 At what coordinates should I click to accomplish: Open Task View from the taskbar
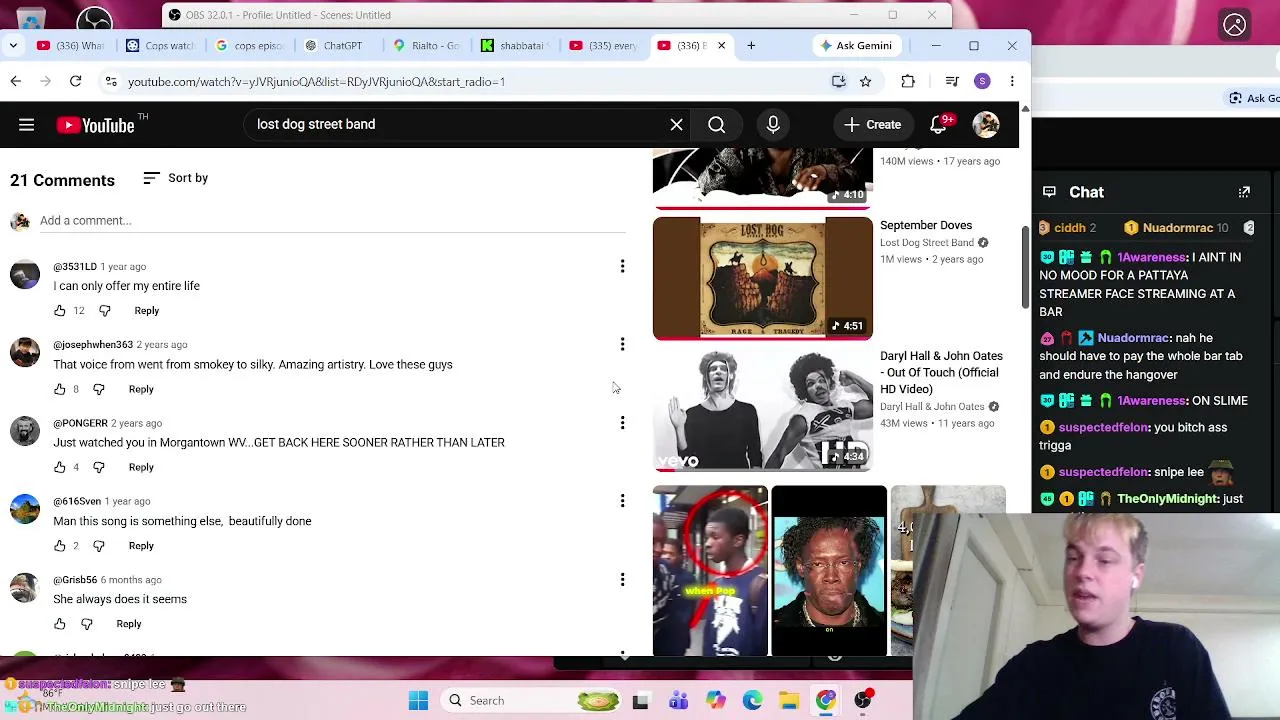pyautogui.click(x=640, y=701)
